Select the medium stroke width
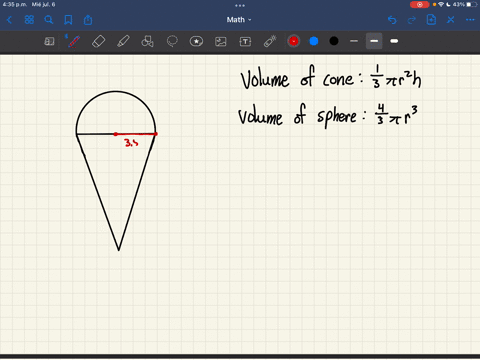 click(374, 41)
